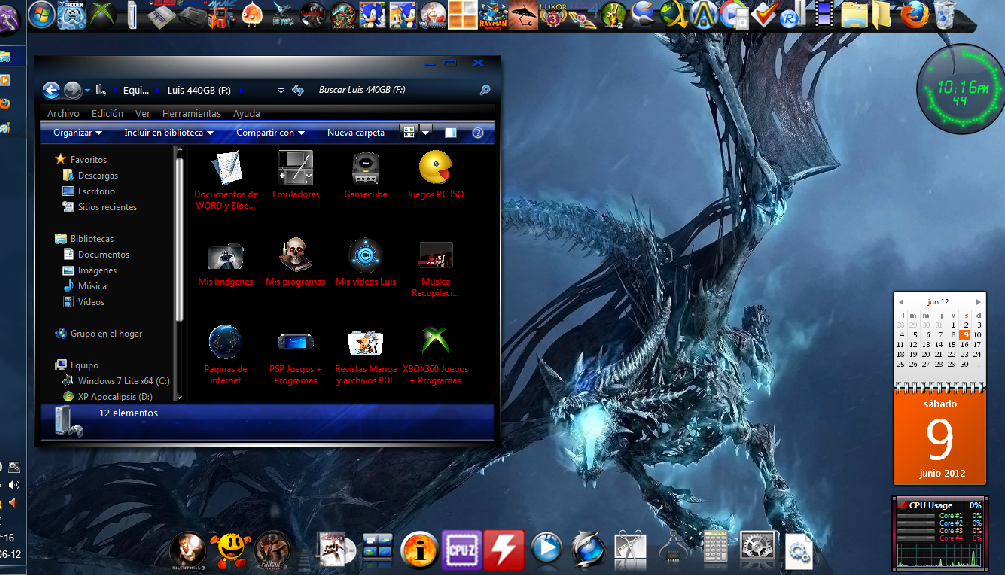Screen dimensions: 1005x575
Task: Open the red lightning Flash icon in dock
Action: [504, 551]
